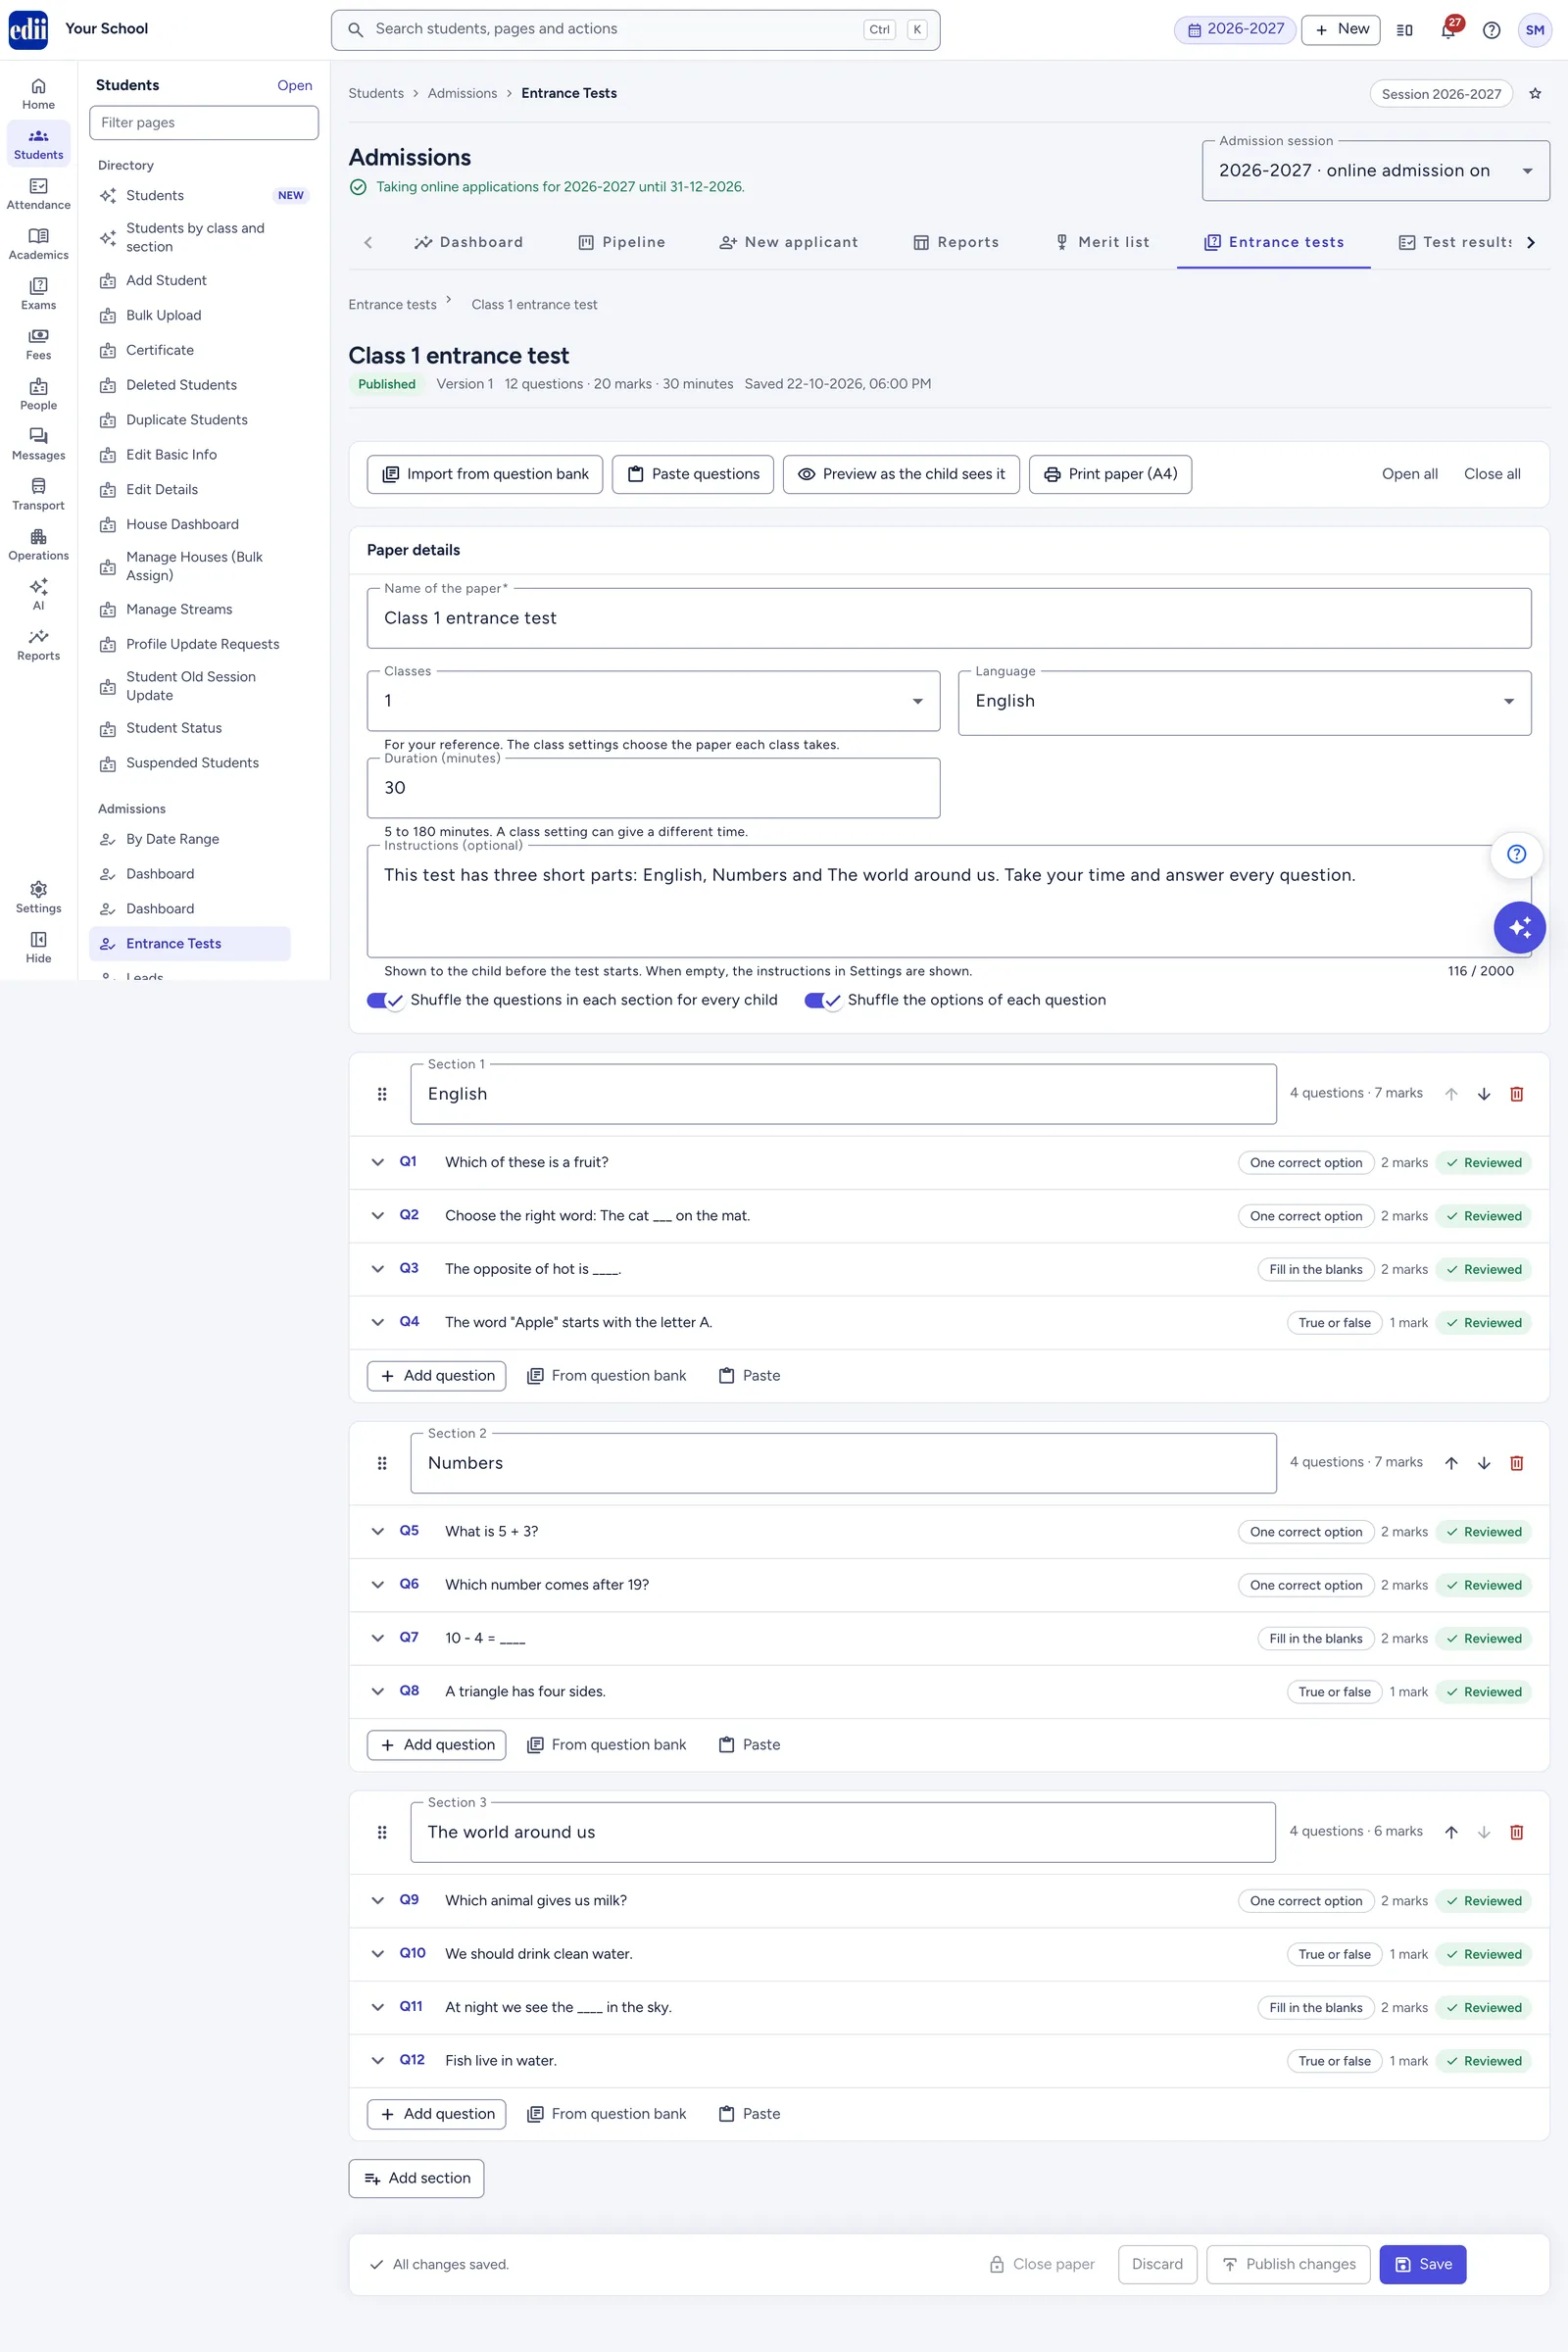The image size is (1568, 2352).
Task: Grab the drag handle of Numbers section
Action: (382, 1463)
